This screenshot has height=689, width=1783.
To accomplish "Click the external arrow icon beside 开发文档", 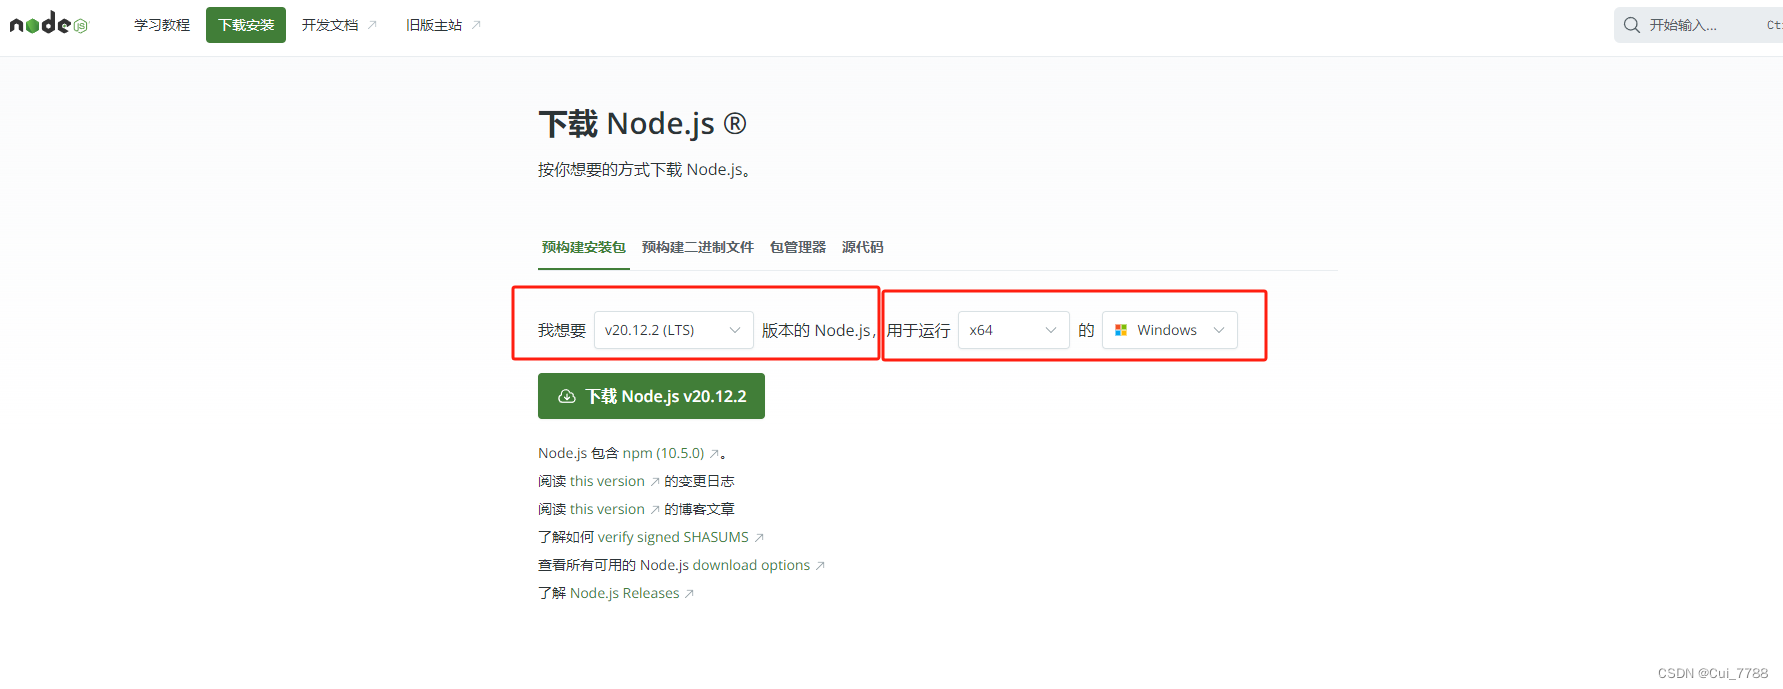I will coord(372,25).
